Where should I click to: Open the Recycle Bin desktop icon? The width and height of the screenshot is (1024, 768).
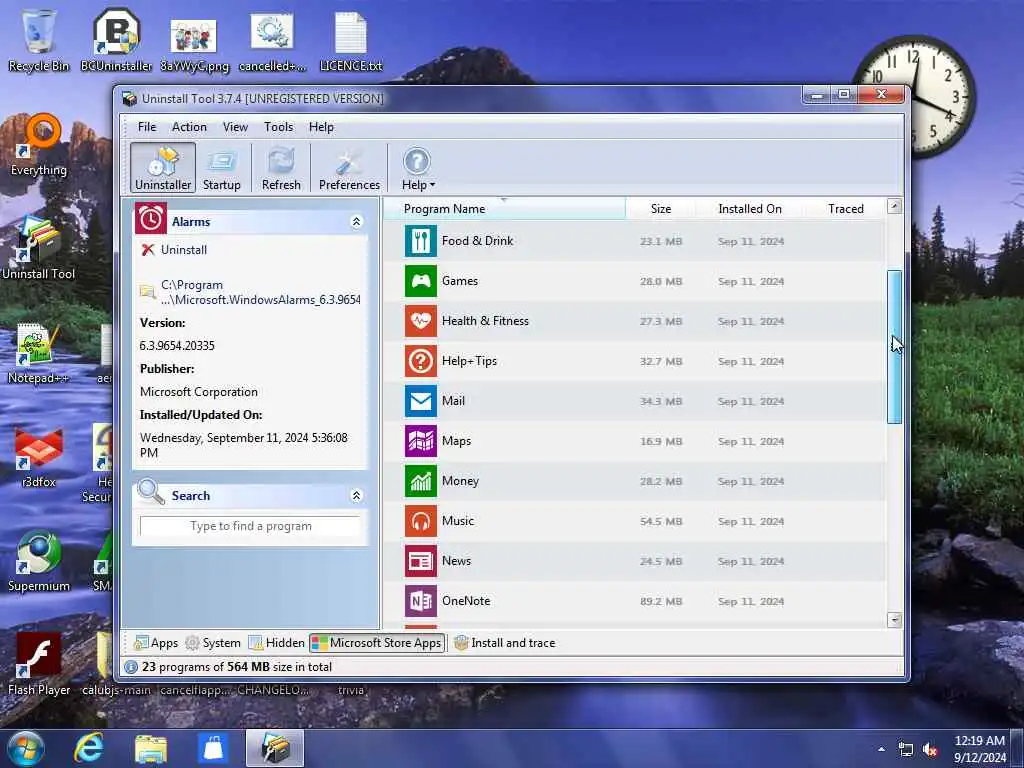[39, 41]
